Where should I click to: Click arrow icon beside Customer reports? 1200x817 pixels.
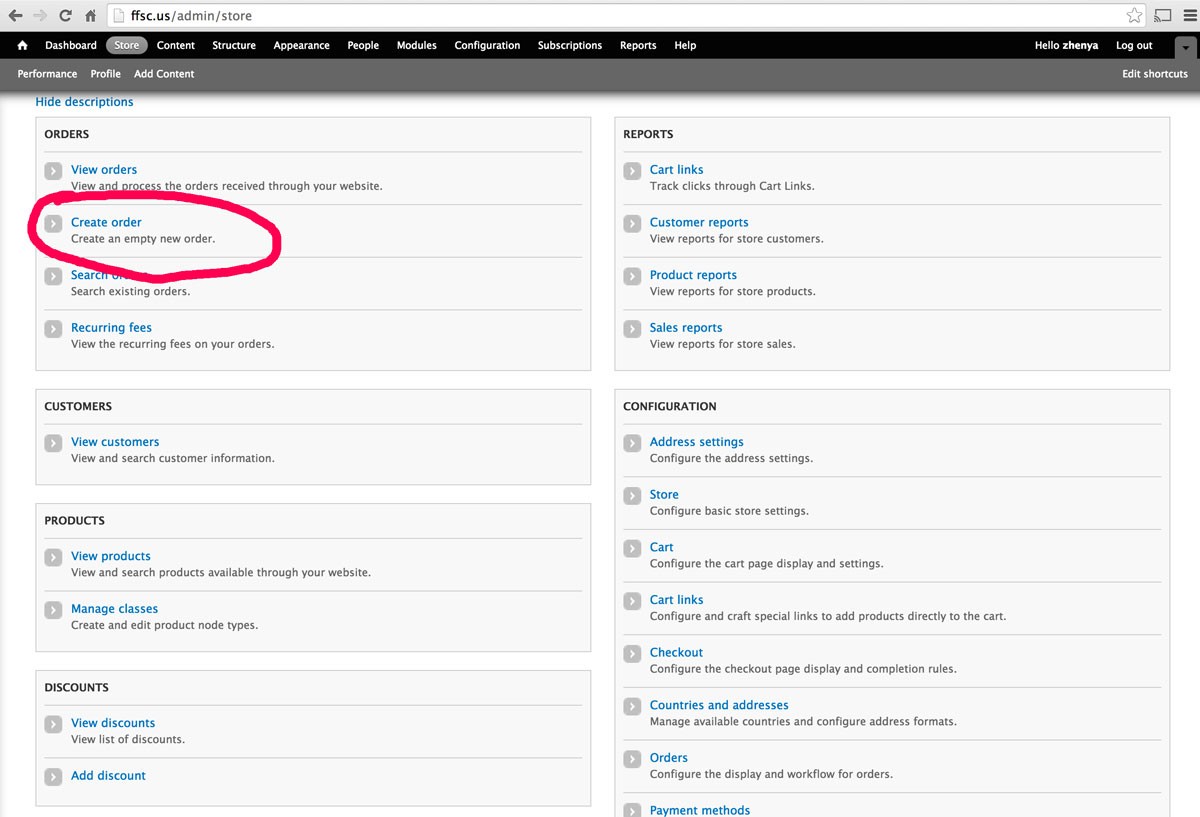tap(632, 224)
